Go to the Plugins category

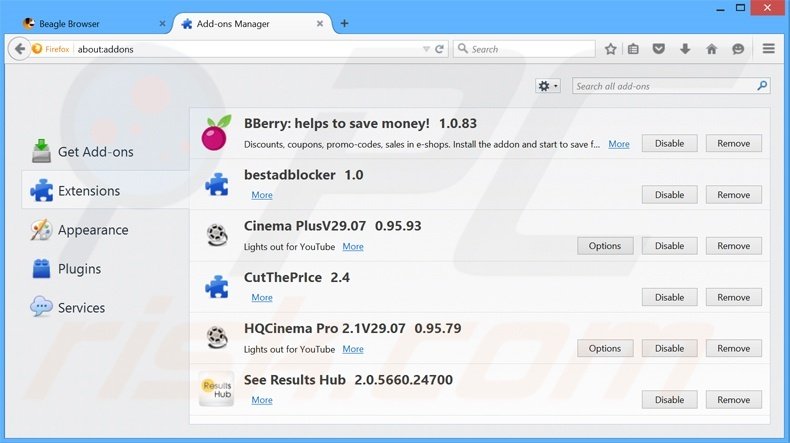point(105,269)
